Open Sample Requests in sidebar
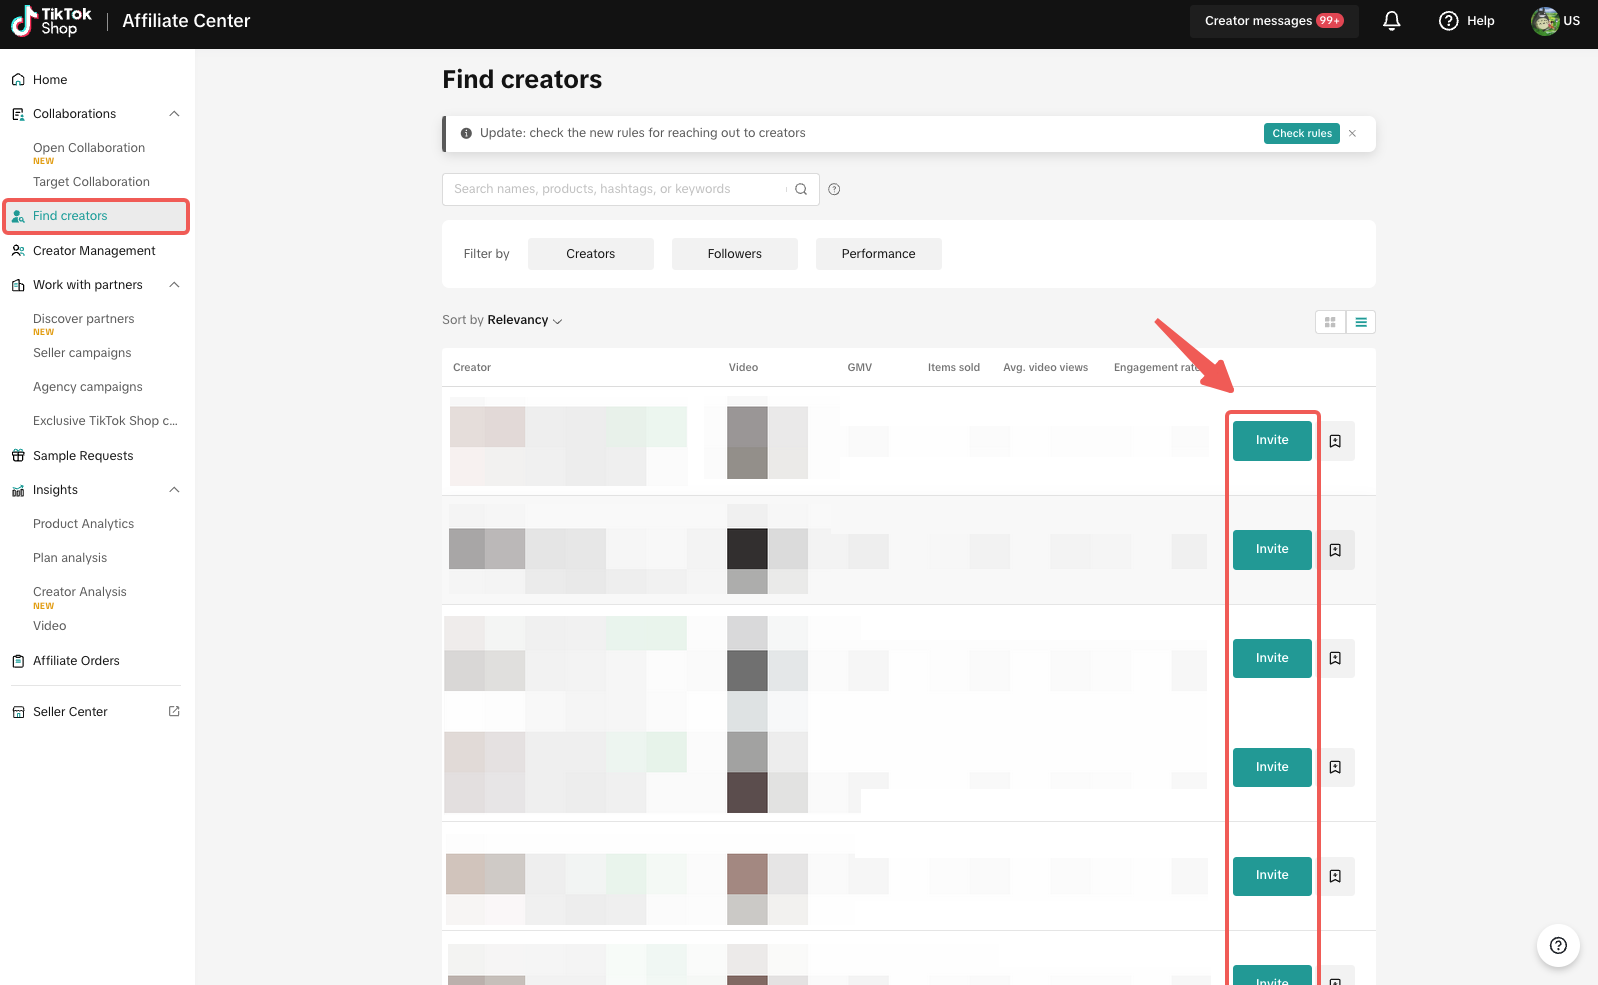Viewport: 1598px width, 985px height. point(83,456)
